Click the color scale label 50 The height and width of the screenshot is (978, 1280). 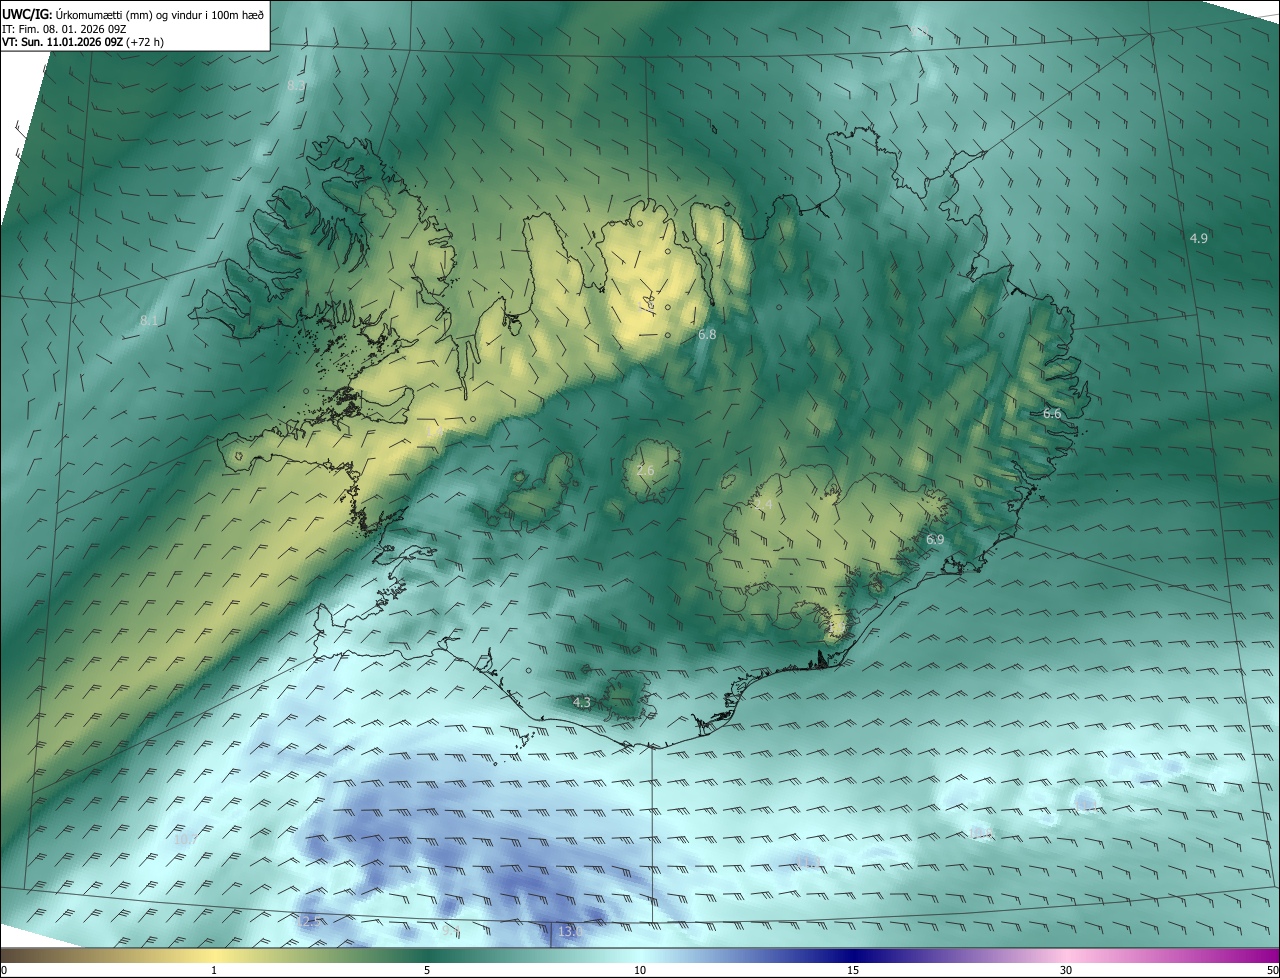click(x=1272, y=970)
